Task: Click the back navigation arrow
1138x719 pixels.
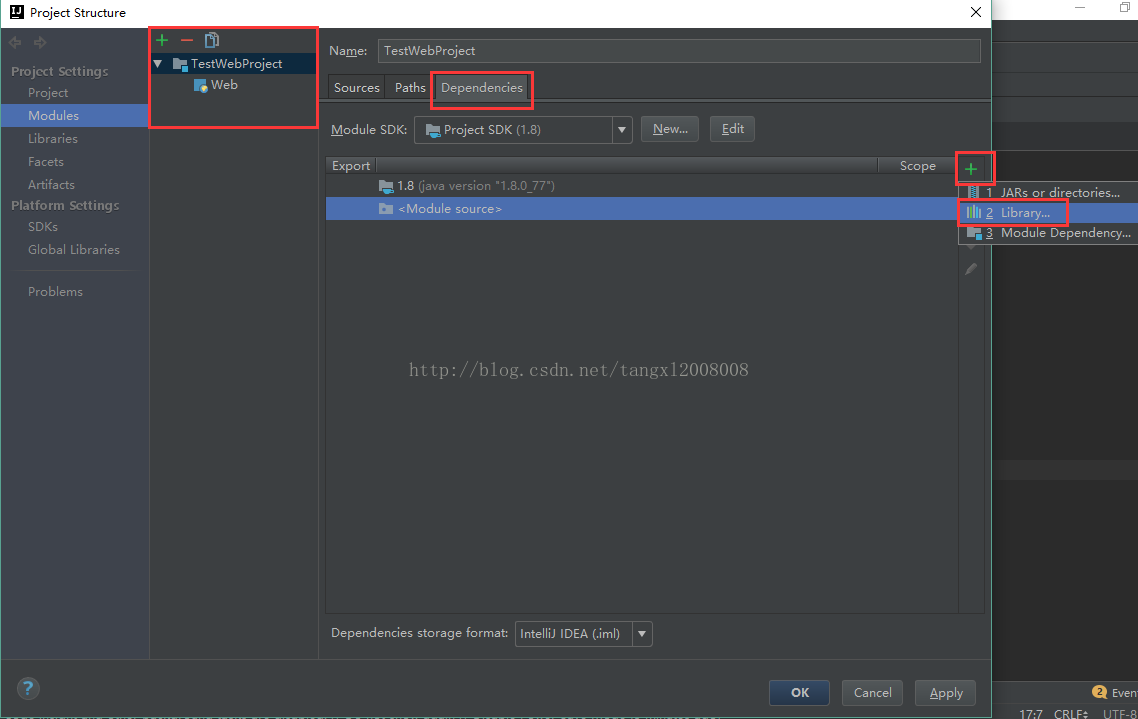Action: click(x=15, y=43)
